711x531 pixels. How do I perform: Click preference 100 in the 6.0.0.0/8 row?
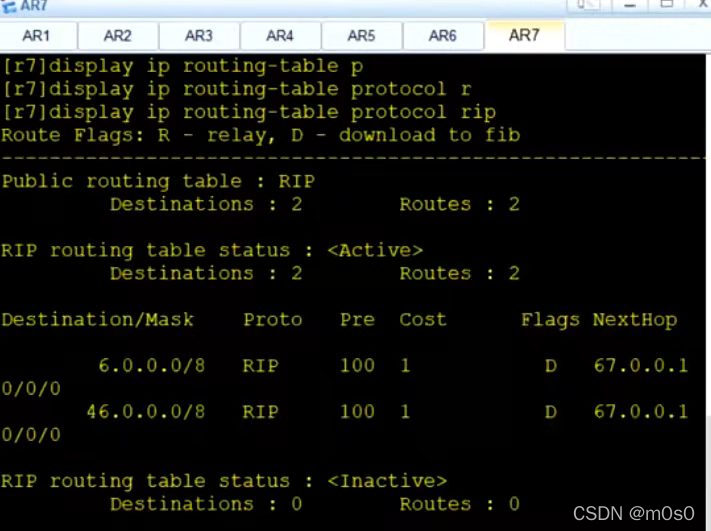tap(357, 365)
